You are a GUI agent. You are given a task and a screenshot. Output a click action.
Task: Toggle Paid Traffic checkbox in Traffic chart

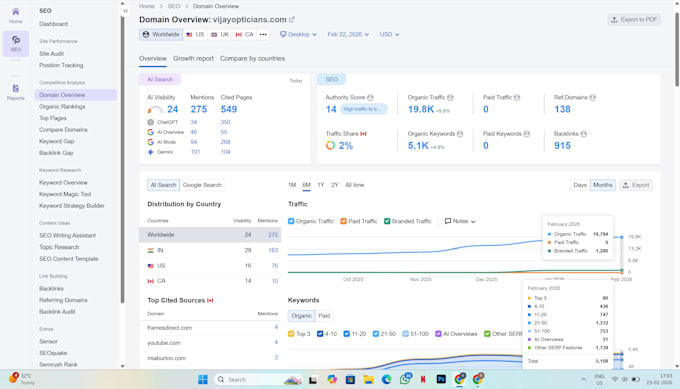tap(343, 221)
